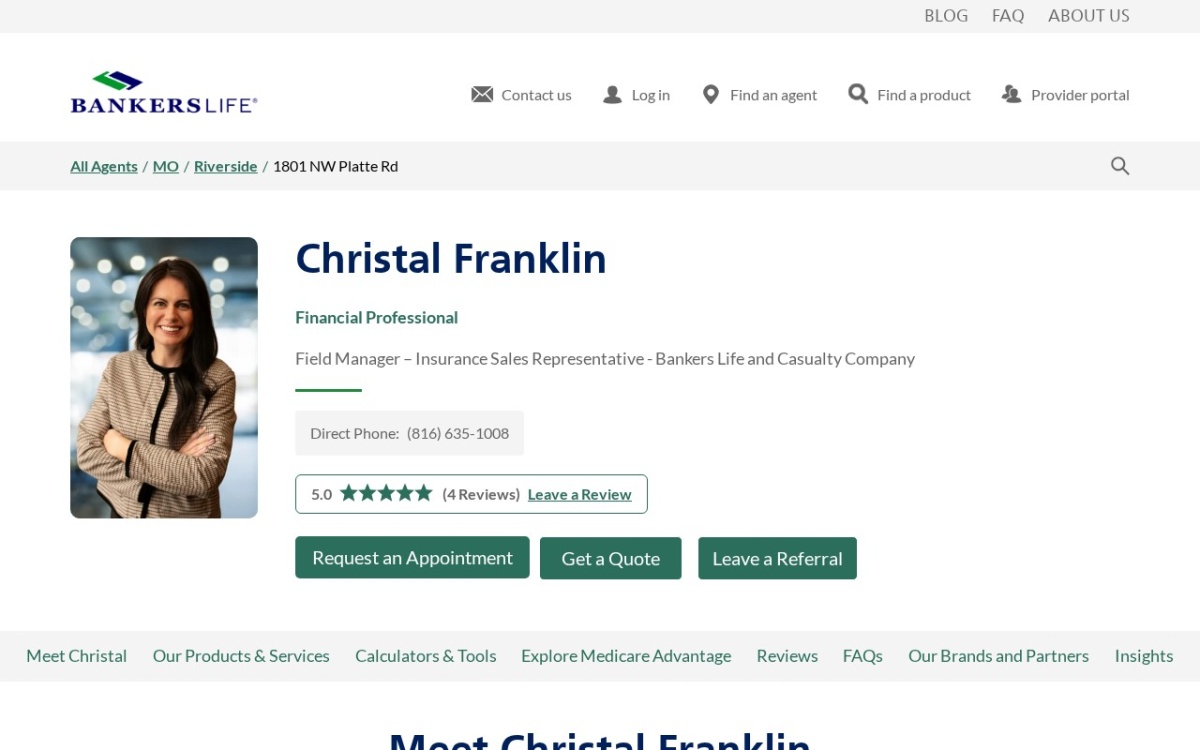Click the 1801 NW Platte Rd breadcrumb text
The height and width of the screenshot is (750, 1200).
pyautogui.click(x=336, y=166)
